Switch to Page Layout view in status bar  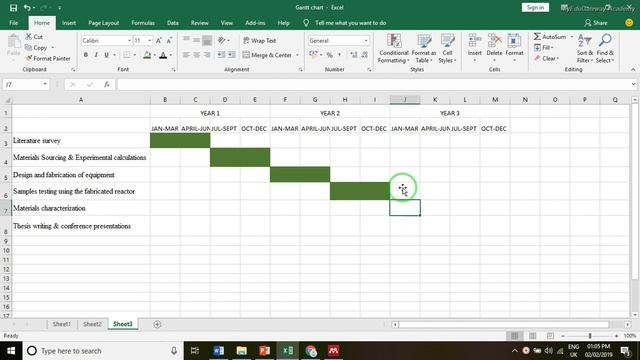pos(532,336)
